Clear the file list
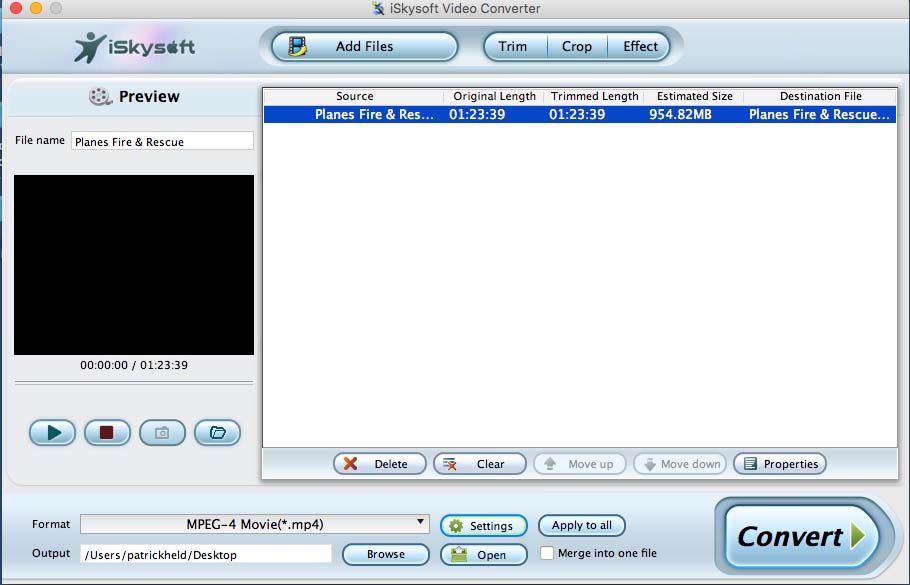This screenshot has height=585, width=910. click(x=479, y=464)
